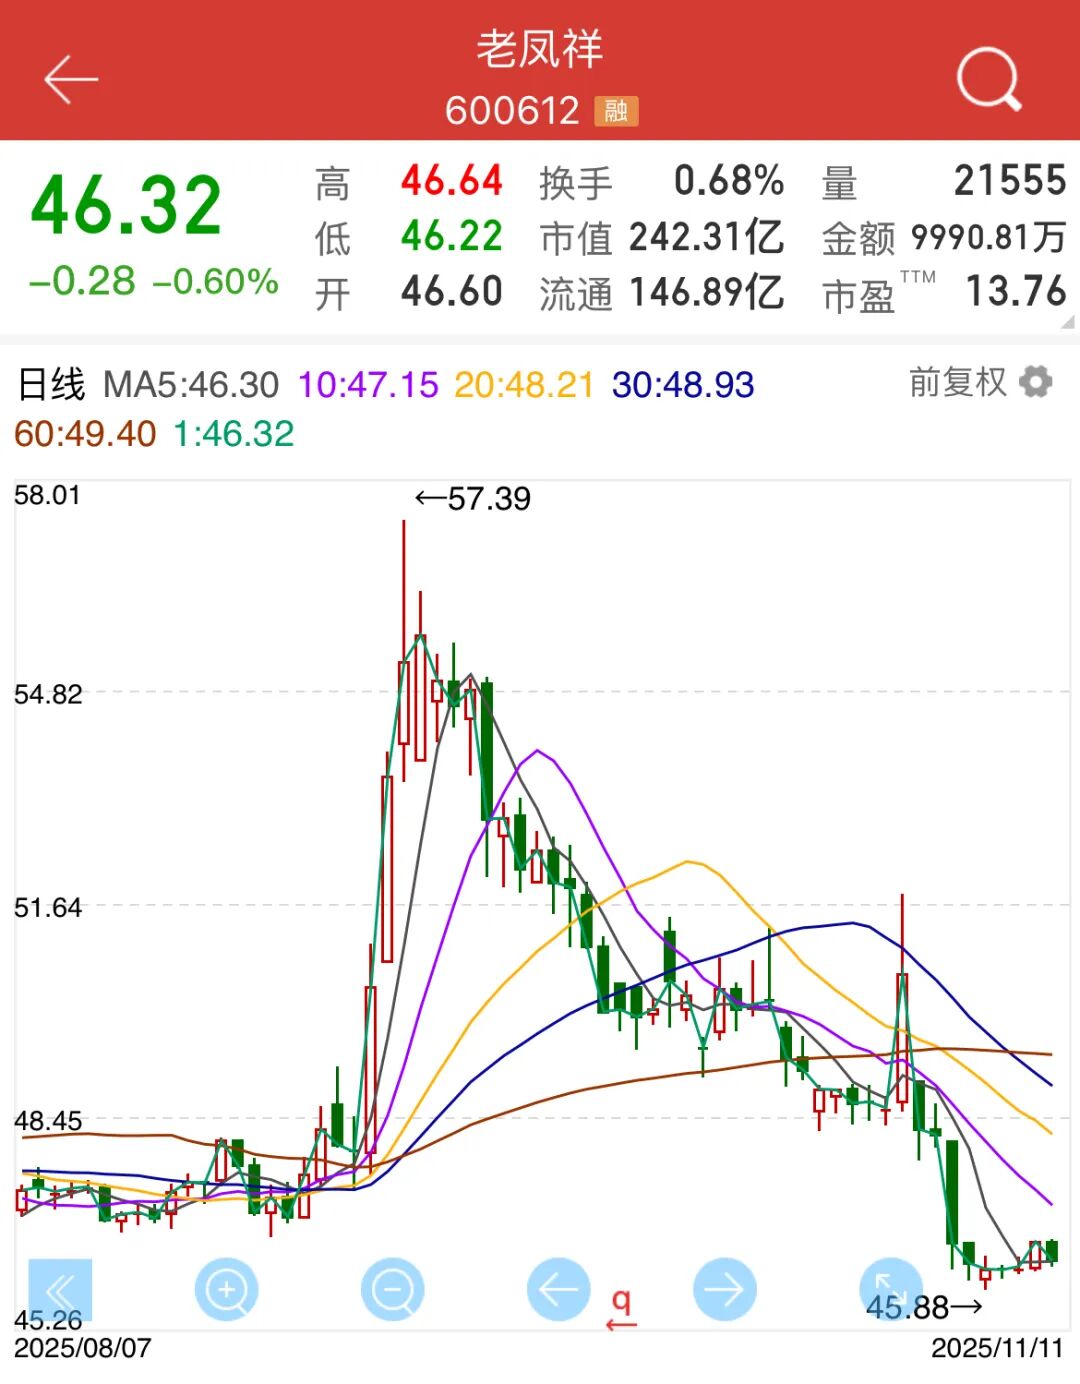Tap the 60:49.40 moving average label
This screenshot has height=1384, width=1080.
pyautogui.click(x=85, y=434)
